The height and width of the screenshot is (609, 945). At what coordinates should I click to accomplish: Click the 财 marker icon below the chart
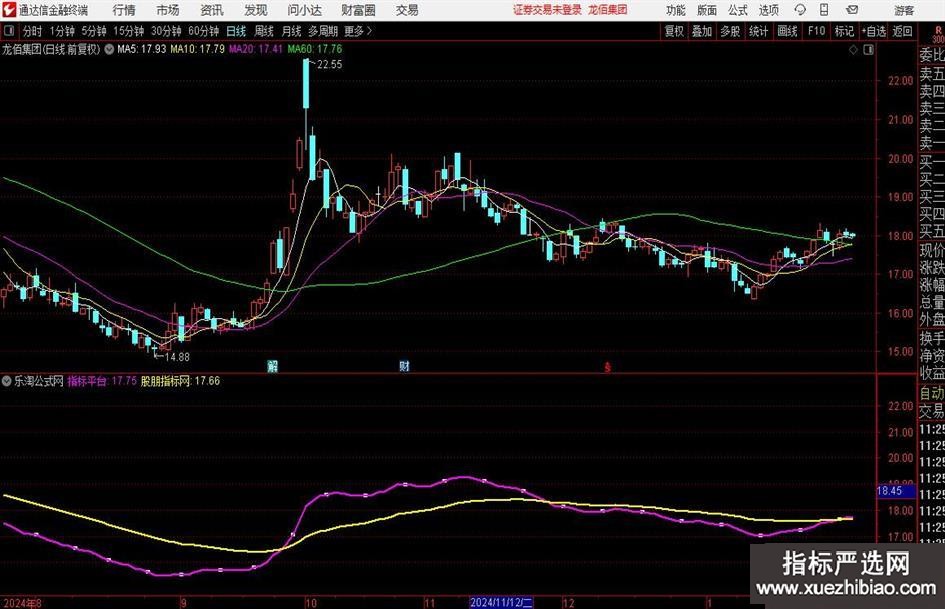click(404, 366)
